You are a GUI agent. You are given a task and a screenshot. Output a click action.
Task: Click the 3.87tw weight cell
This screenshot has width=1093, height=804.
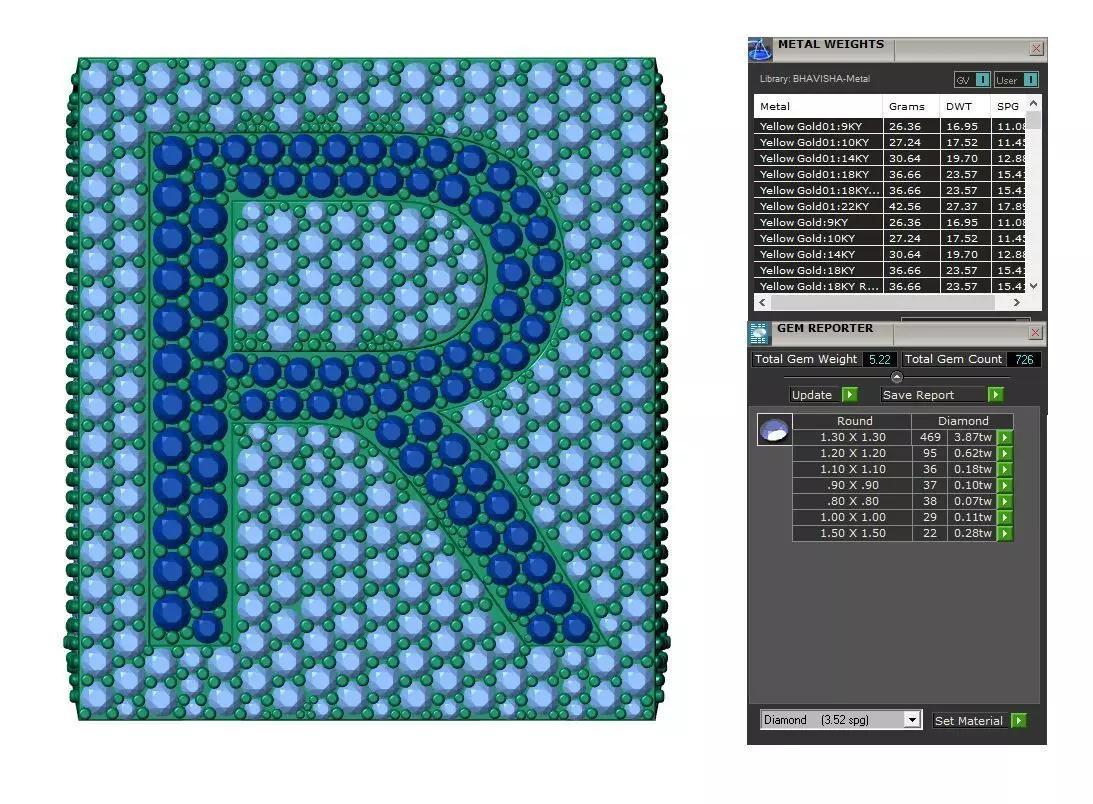[972, 437]
